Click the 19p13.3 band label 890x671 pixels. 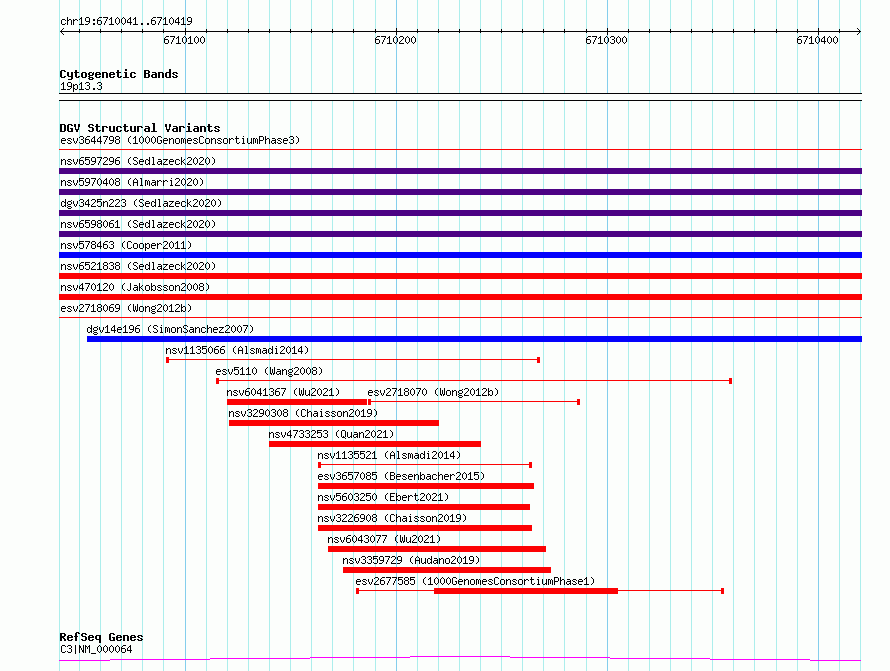point(81,86)
